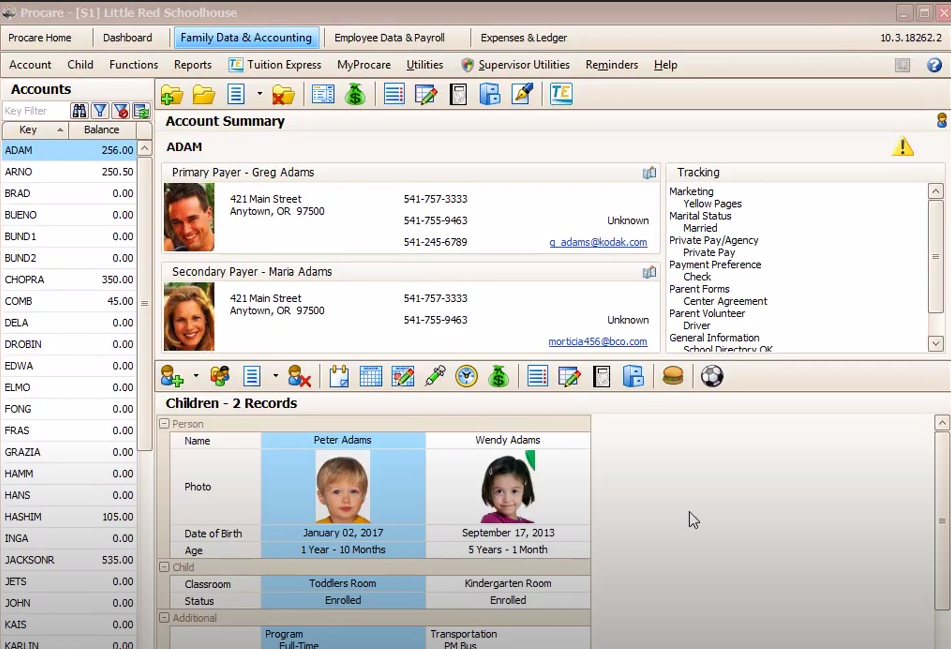951x649 pixels.
Task: Click the Primary Payer map icon
Action: coord(649,173)
